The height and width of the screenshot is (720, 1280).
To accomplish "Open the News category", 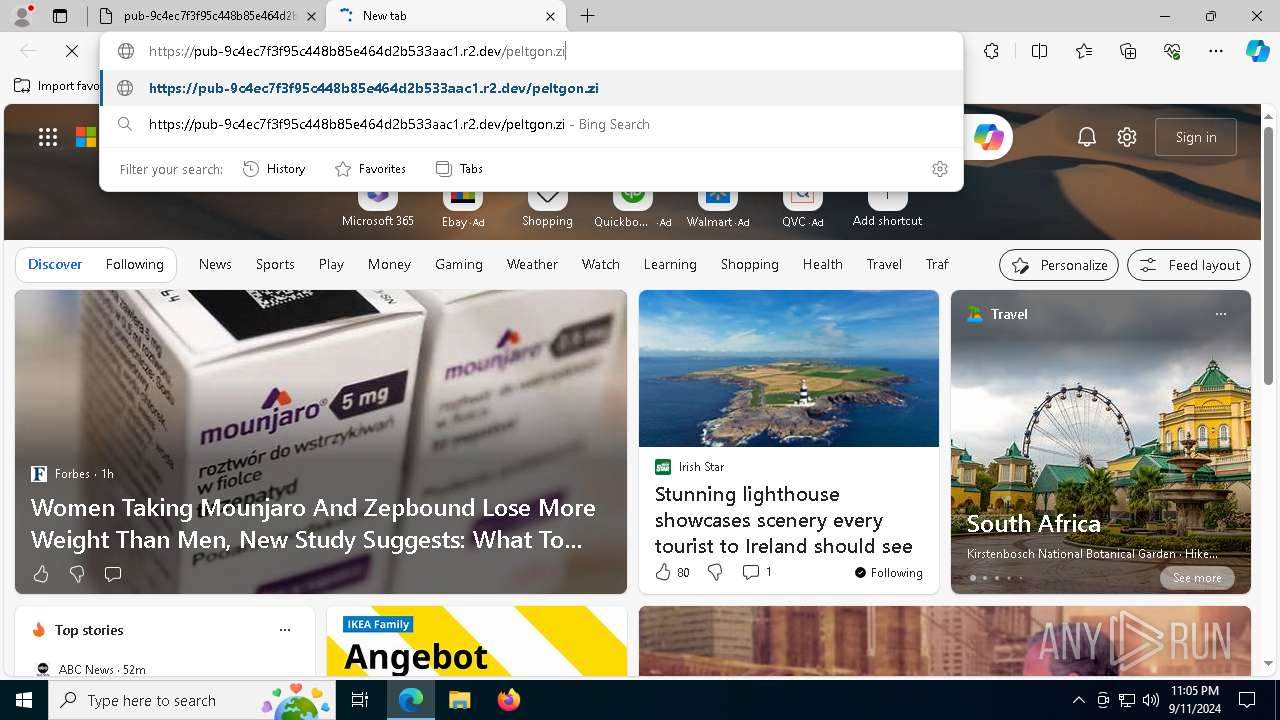I will pyautogui.click(x=215, y=264).
